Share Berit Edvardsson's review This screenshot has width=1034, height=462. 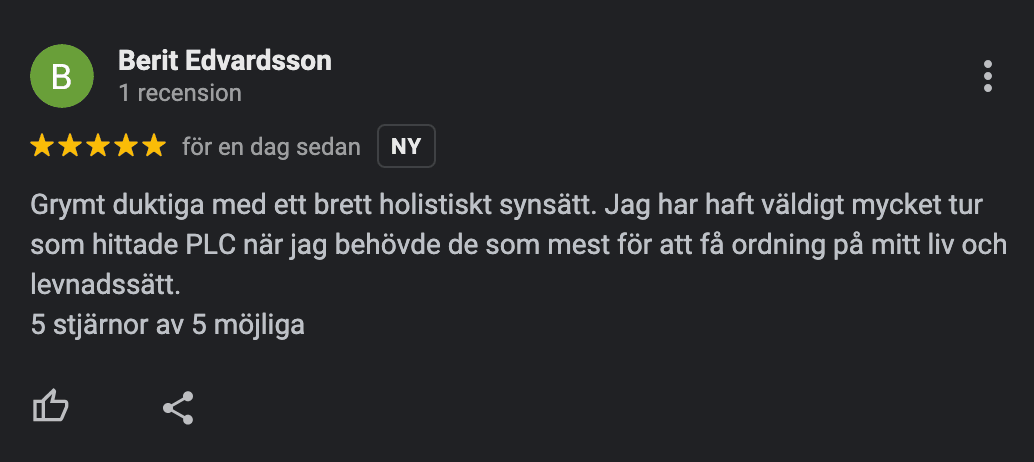pos(178,408)
